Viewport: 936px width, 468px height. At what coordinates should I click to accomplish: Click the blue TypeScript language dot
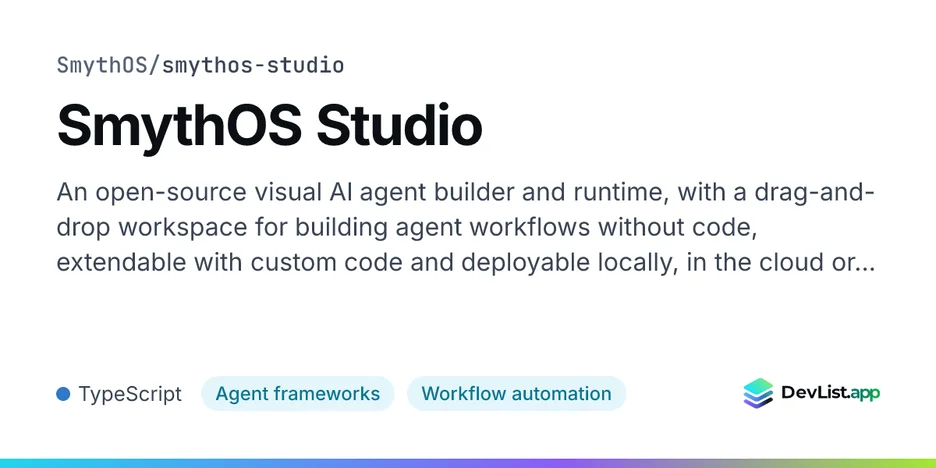tap(63, 394)
